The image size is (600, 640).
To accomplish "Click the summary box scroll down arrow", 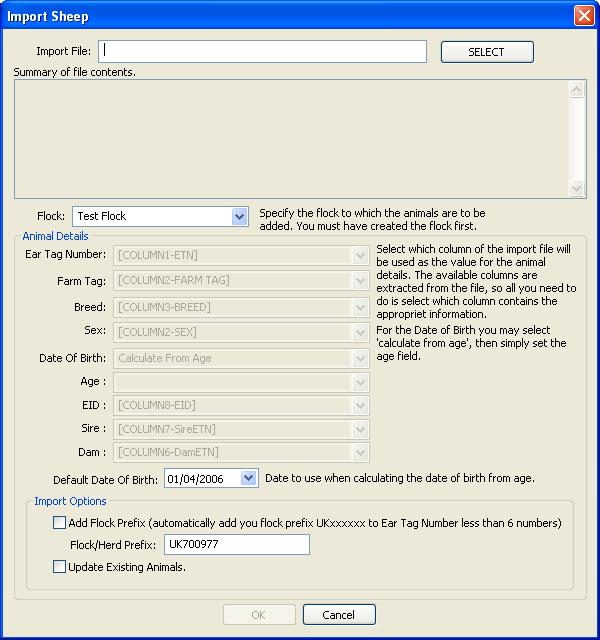I will 576,189.
